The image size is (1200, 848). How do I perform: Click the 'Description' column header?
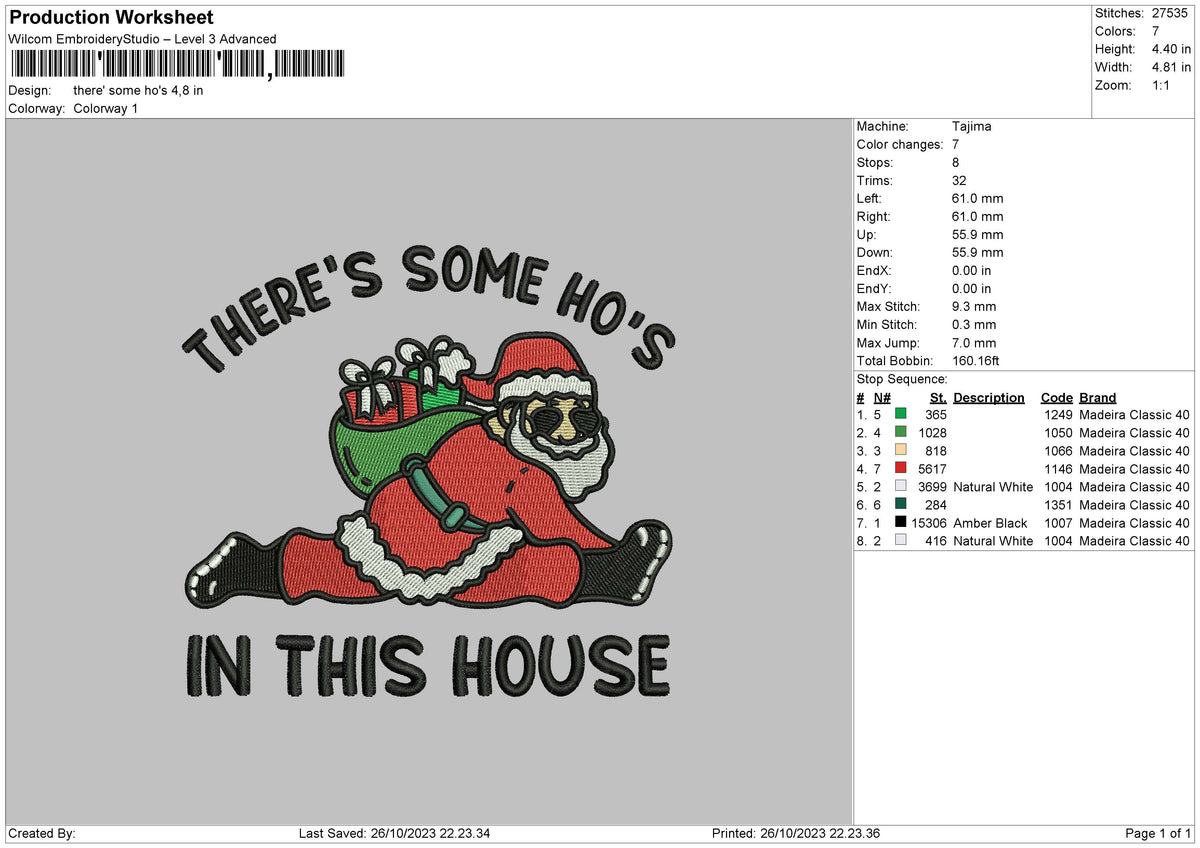click(x=989, y=397)
